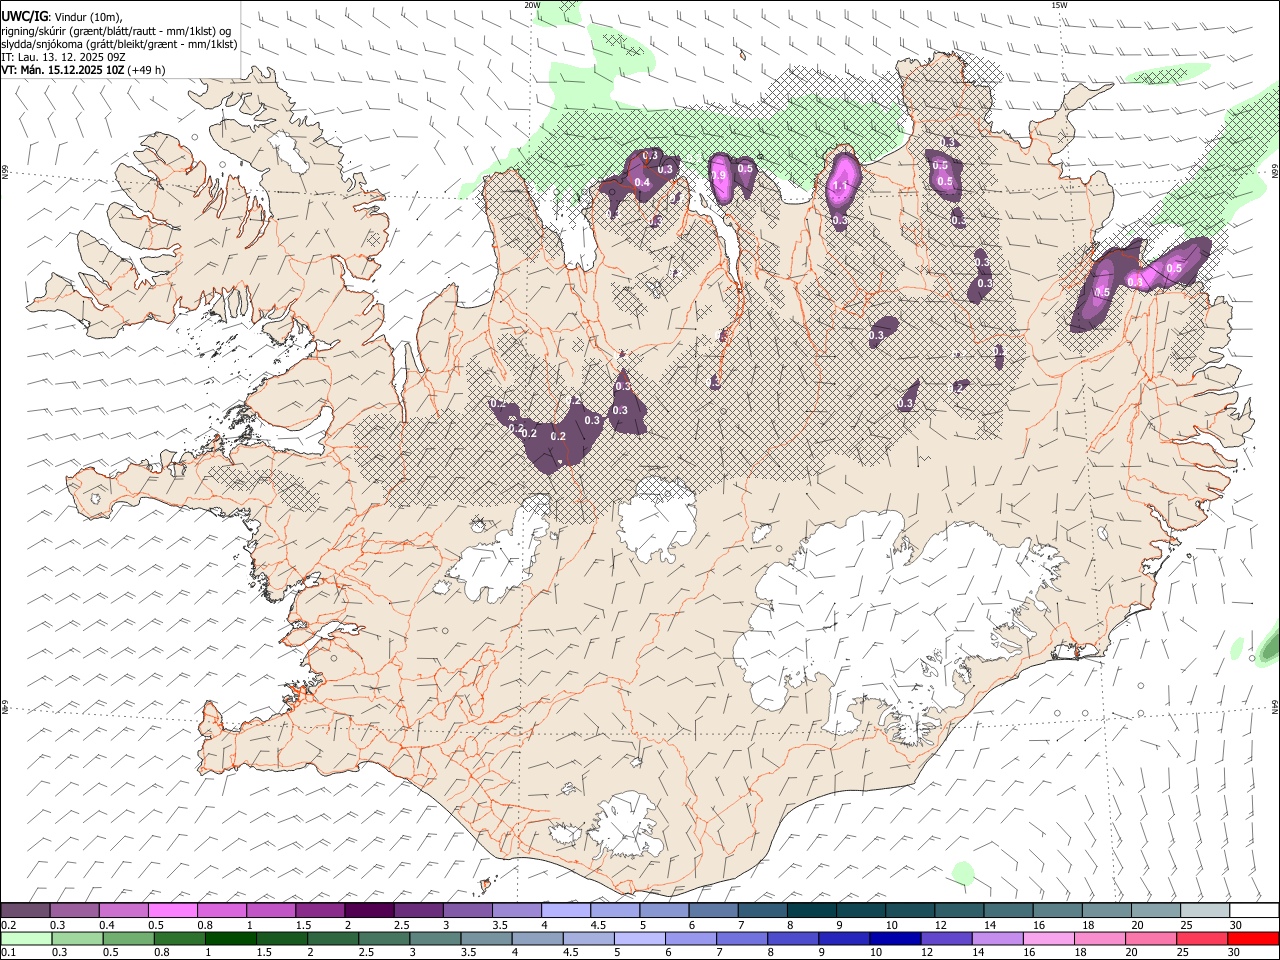Click the '20W' longitude label
The image size is (1280, 960).
(x=532, y=5)
